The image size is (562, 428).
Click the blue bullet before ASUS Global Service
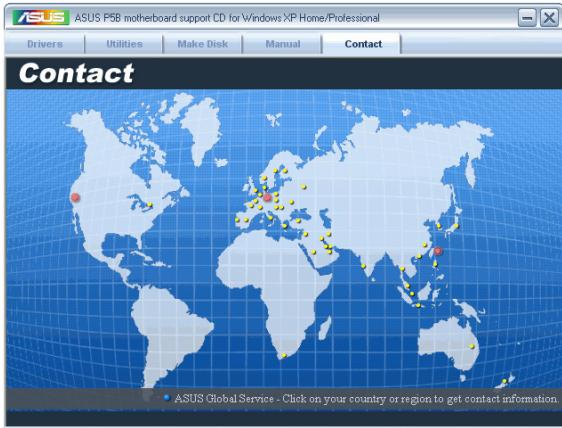tap(167, 398)
